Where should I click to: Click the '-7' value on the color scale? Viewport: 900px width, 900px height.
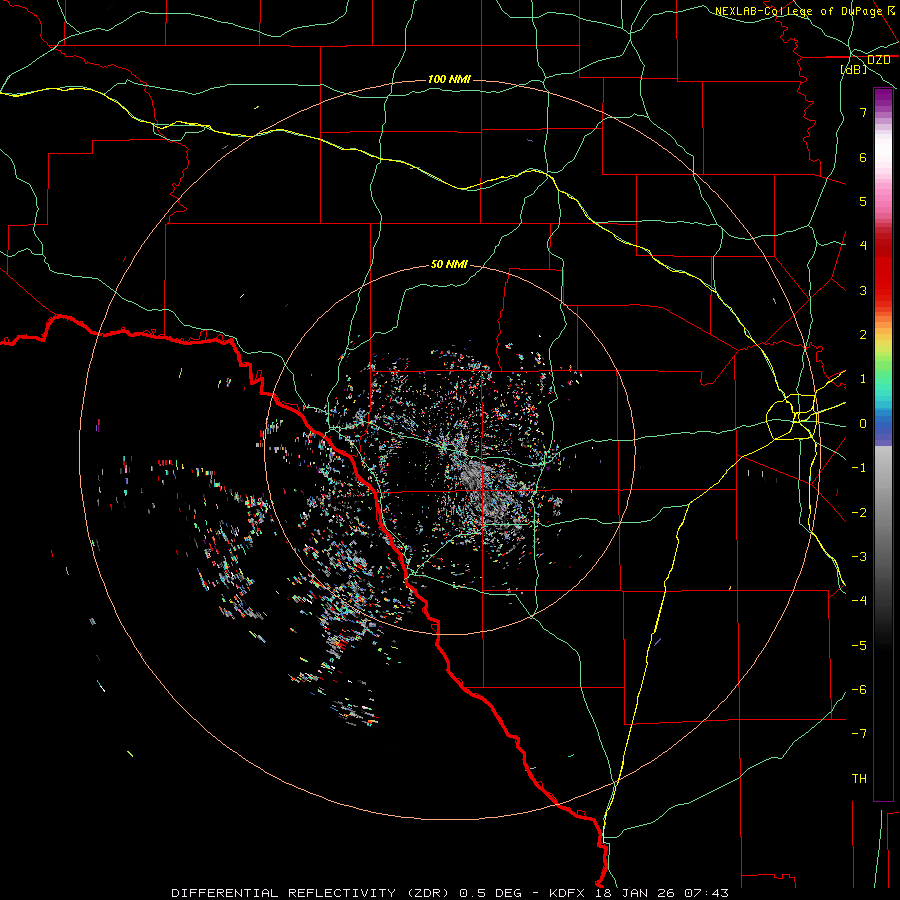click(x=859, y=734)
